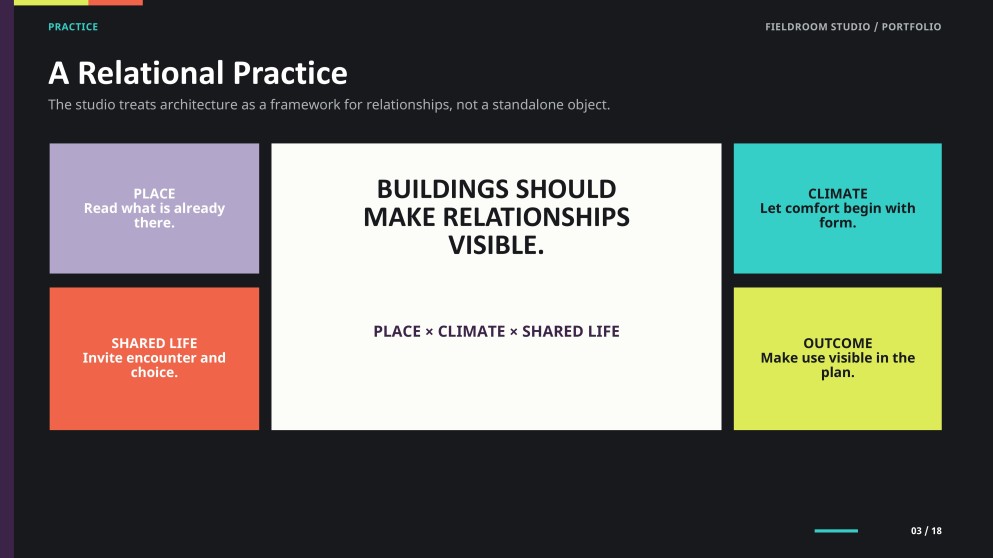Click the 03 / 18 page number

[926, 531]
